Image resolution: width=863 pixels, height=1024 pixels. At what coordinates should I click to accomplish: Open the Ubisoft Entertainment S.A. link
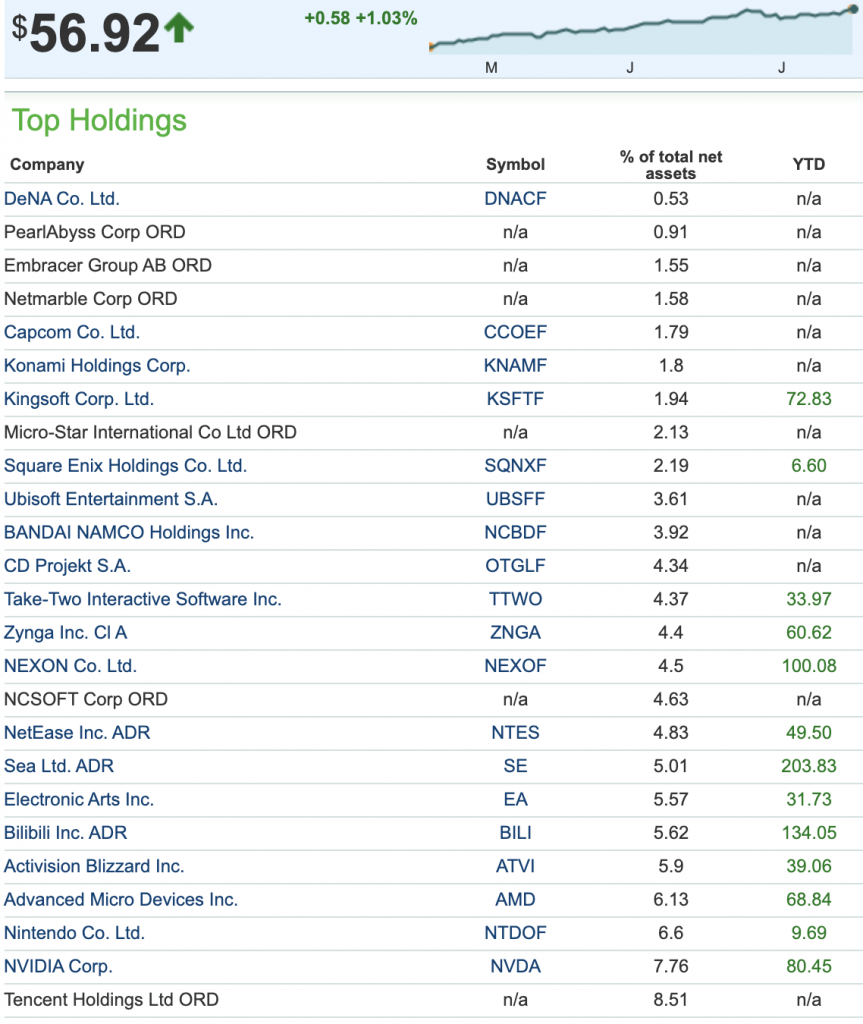pyautogui.click(x=111, y=499)
